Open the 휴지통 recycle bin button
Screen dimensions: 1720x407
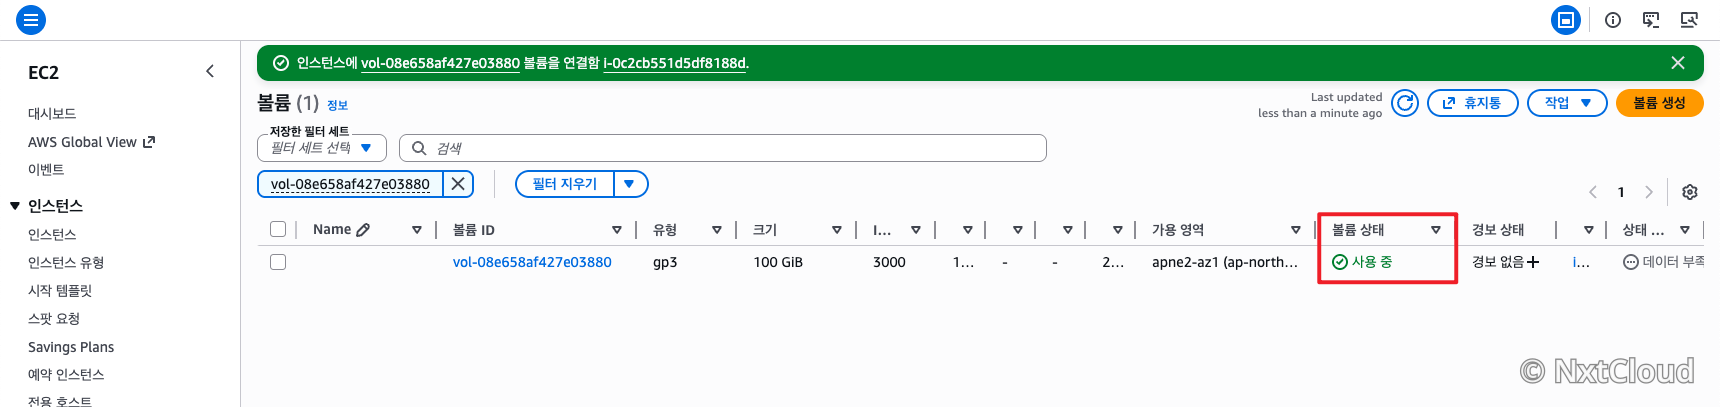[1473, 103]
